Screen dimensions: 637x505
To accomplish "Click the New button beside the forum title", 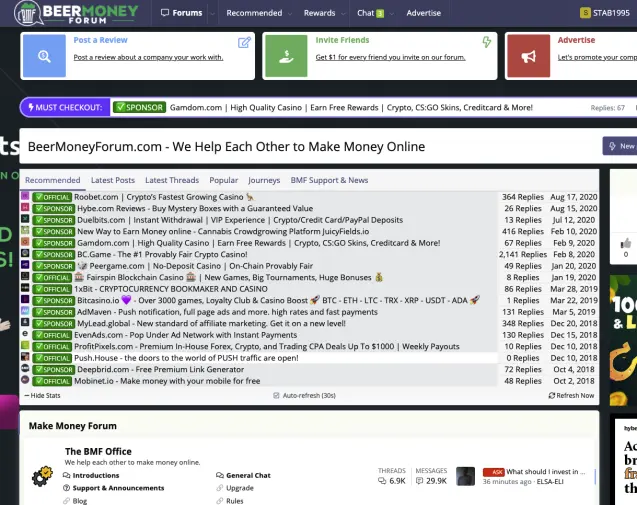I will [620, 146].
